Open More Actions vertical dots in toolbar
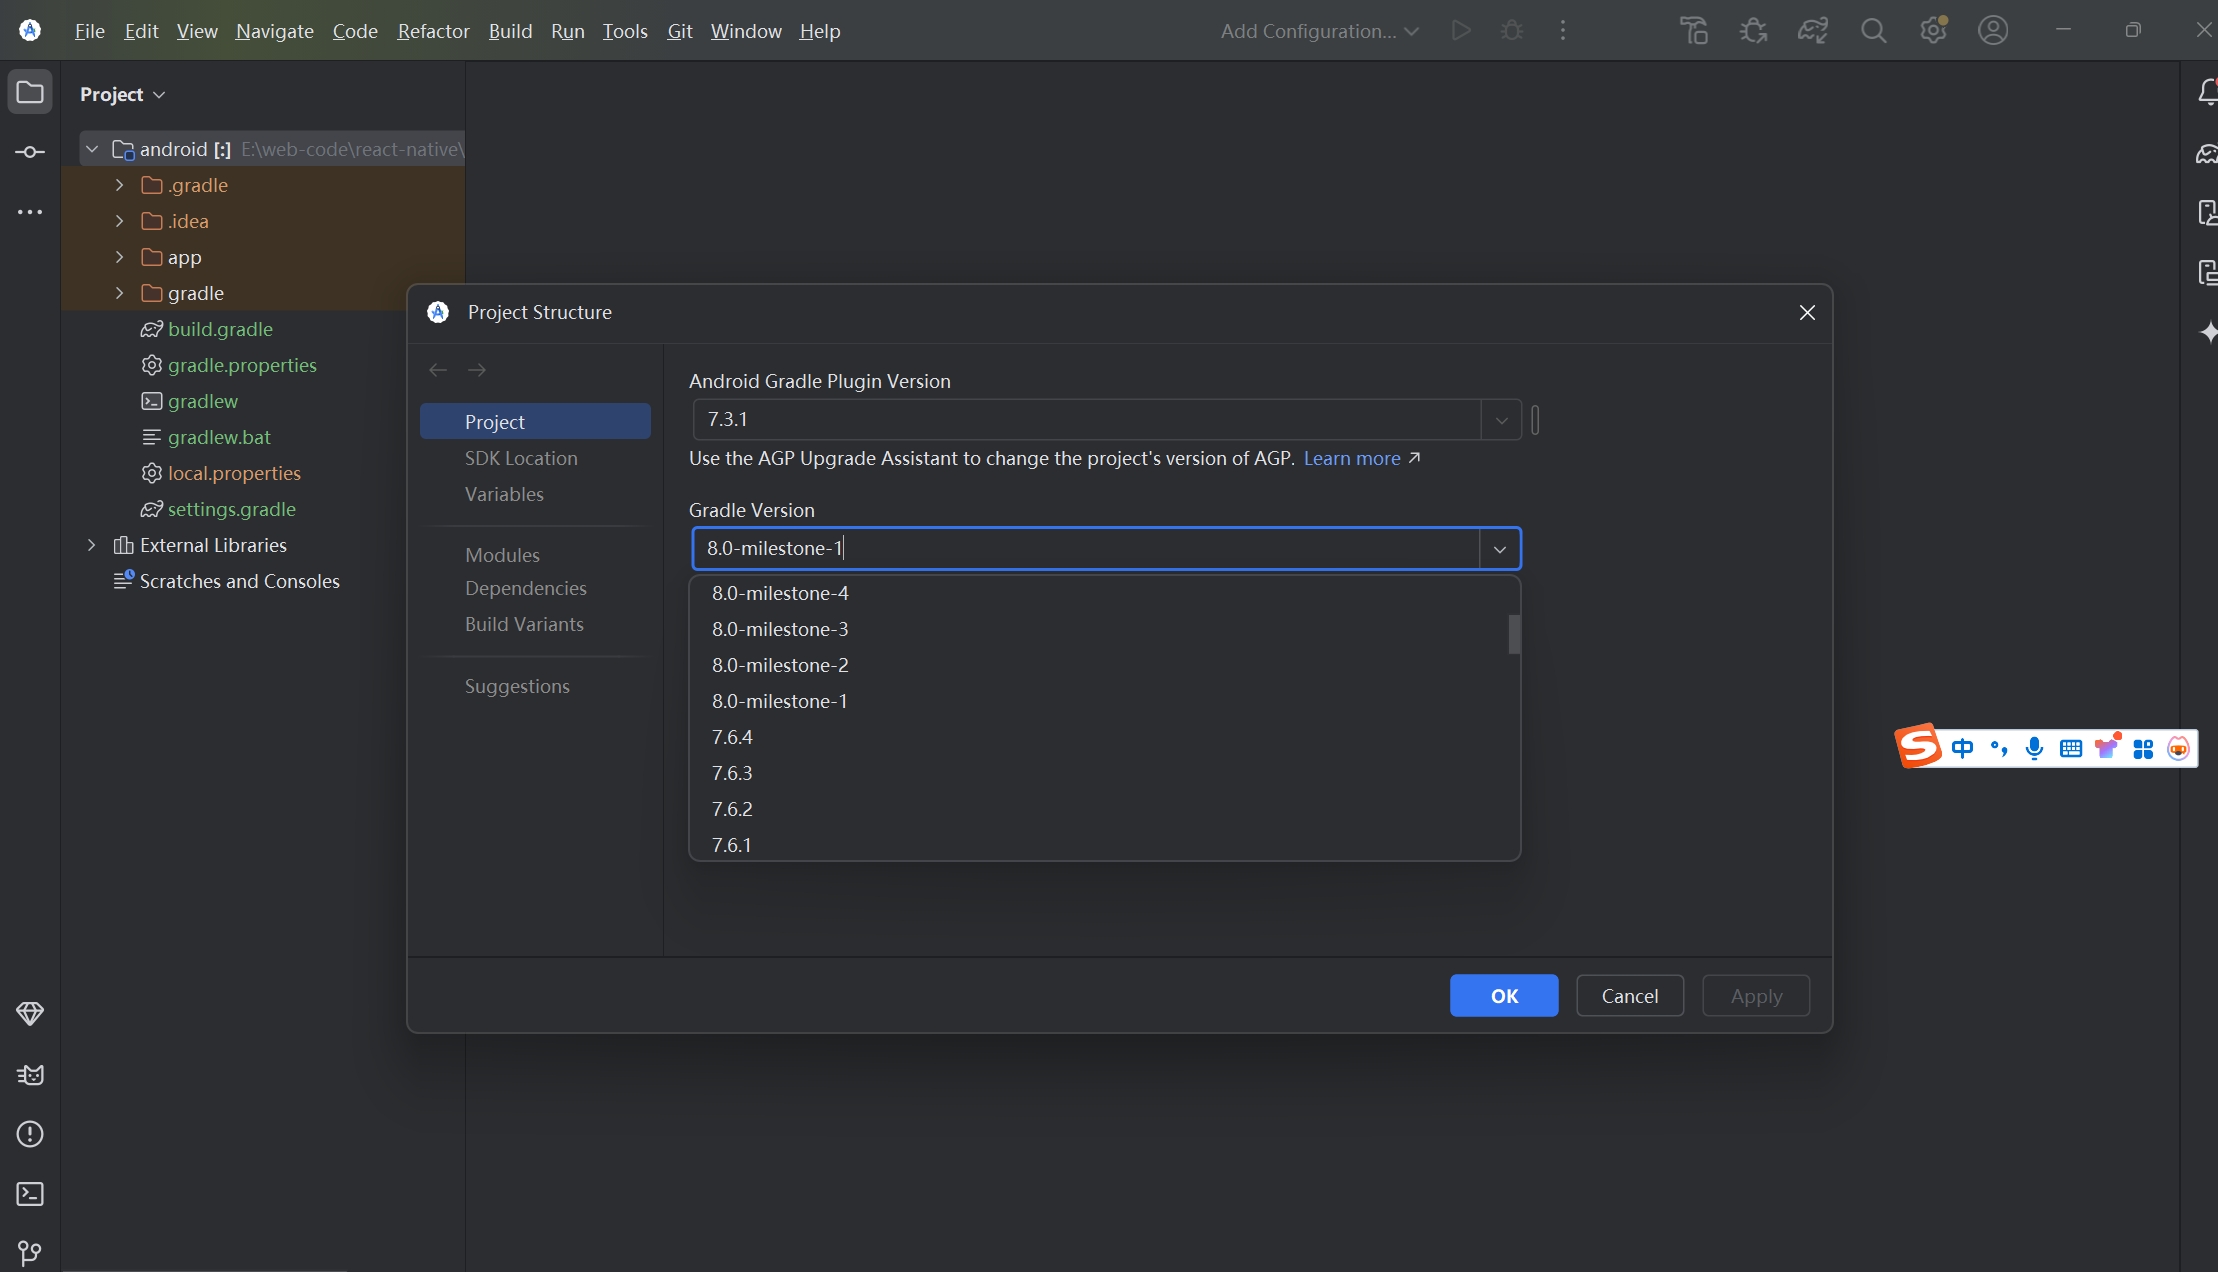 point(1563,31)
